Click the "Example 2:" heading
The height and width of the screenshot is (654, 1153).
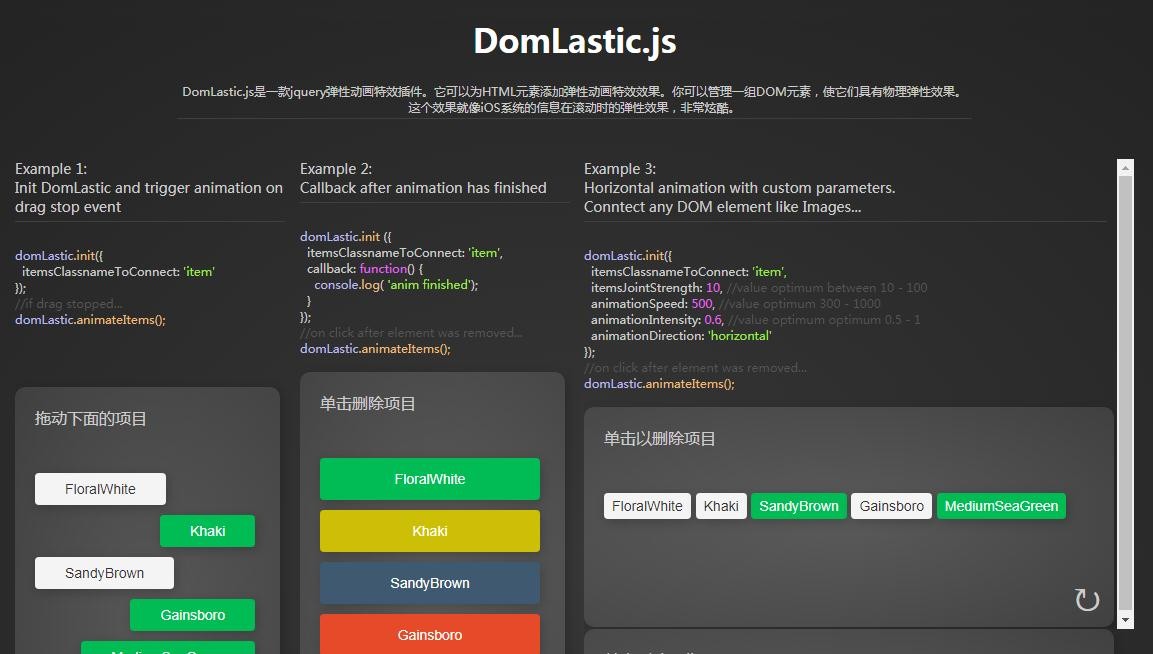click(x=336, y=168)
